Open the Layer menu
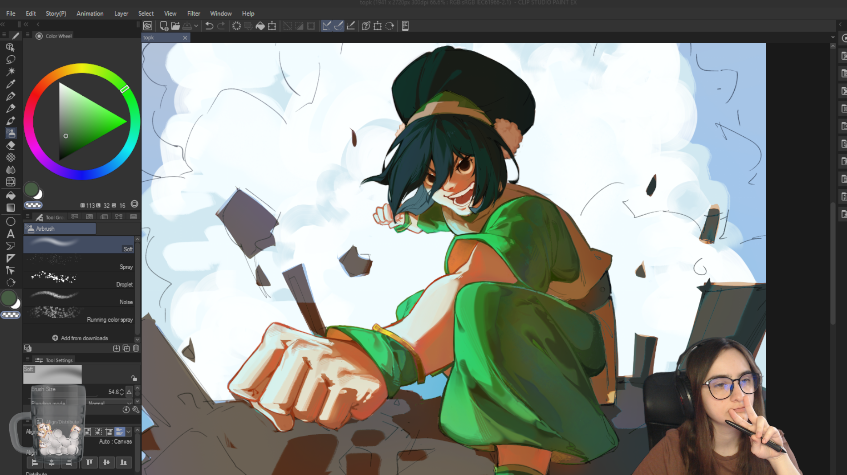The image size is (847, 475). 121,14
